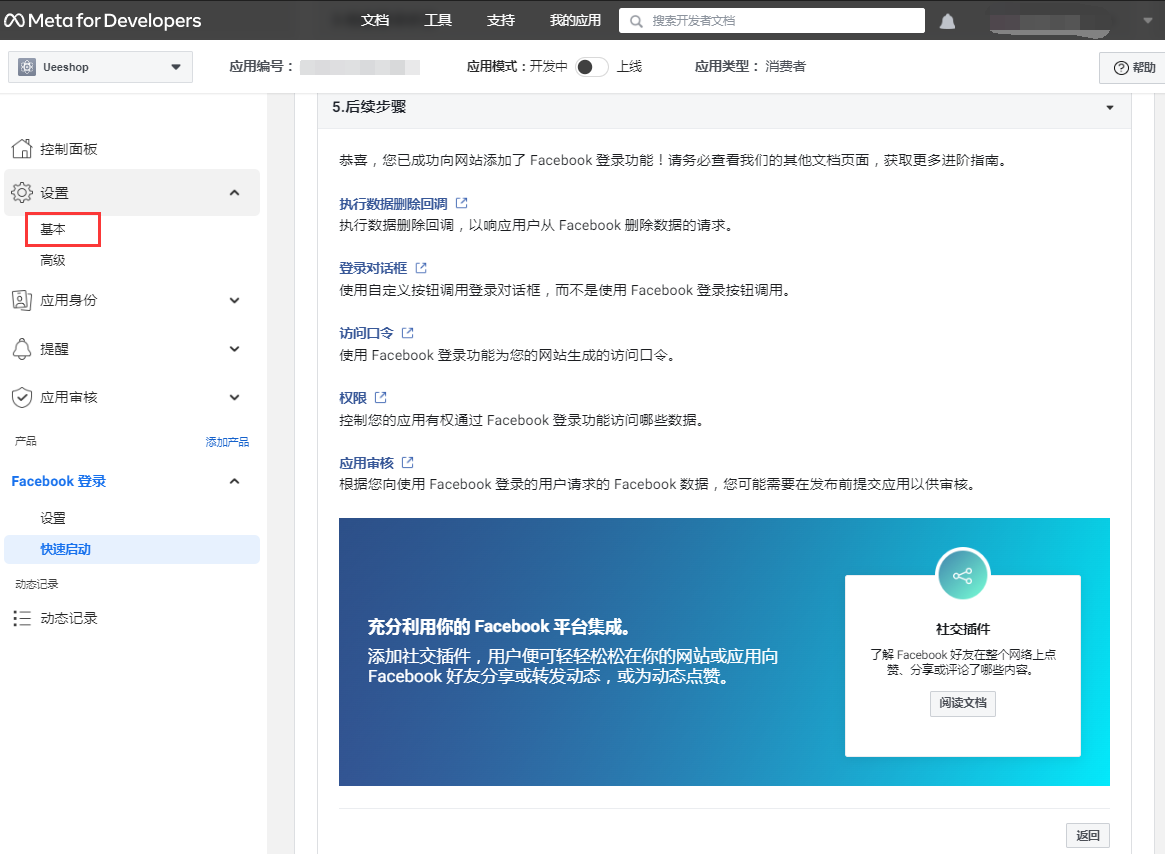The image size is (1165, 854).
Task: Click the Meta for Developers logo
Action: click(x=103, y=20)
